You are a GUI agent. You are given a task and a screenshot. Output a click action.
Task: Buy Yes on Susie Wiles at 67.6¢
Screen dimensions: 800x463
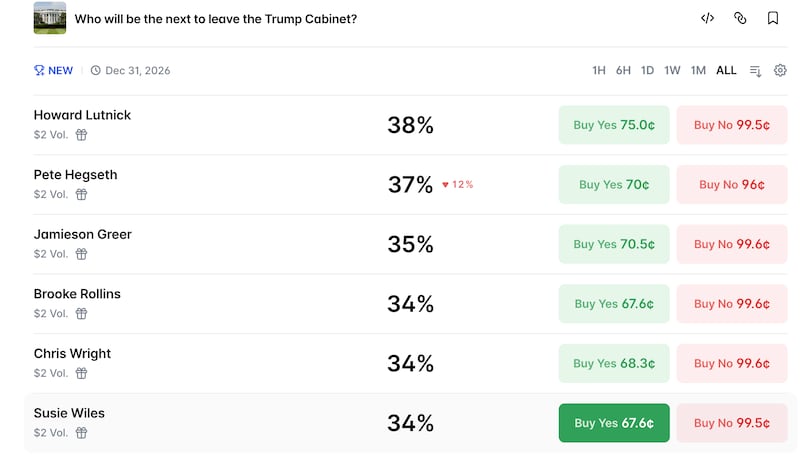(x=614, y=423)
